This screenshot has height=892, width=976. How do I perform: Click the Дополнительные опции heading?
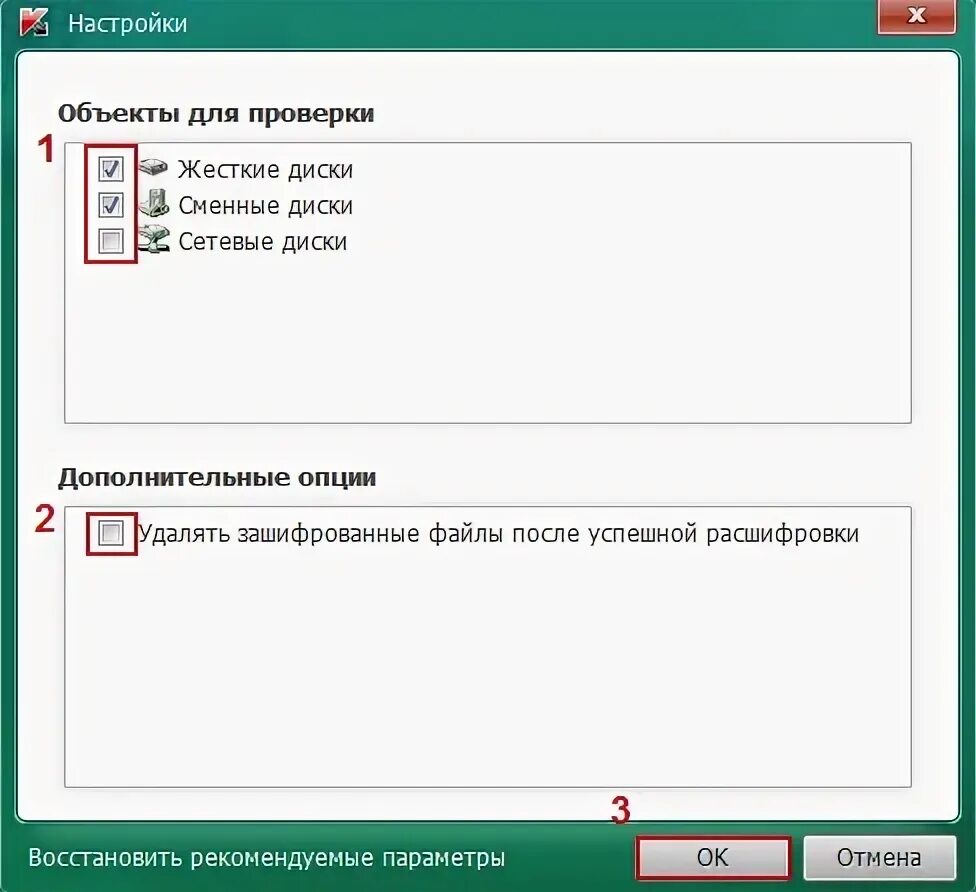[x=217, y=478]
